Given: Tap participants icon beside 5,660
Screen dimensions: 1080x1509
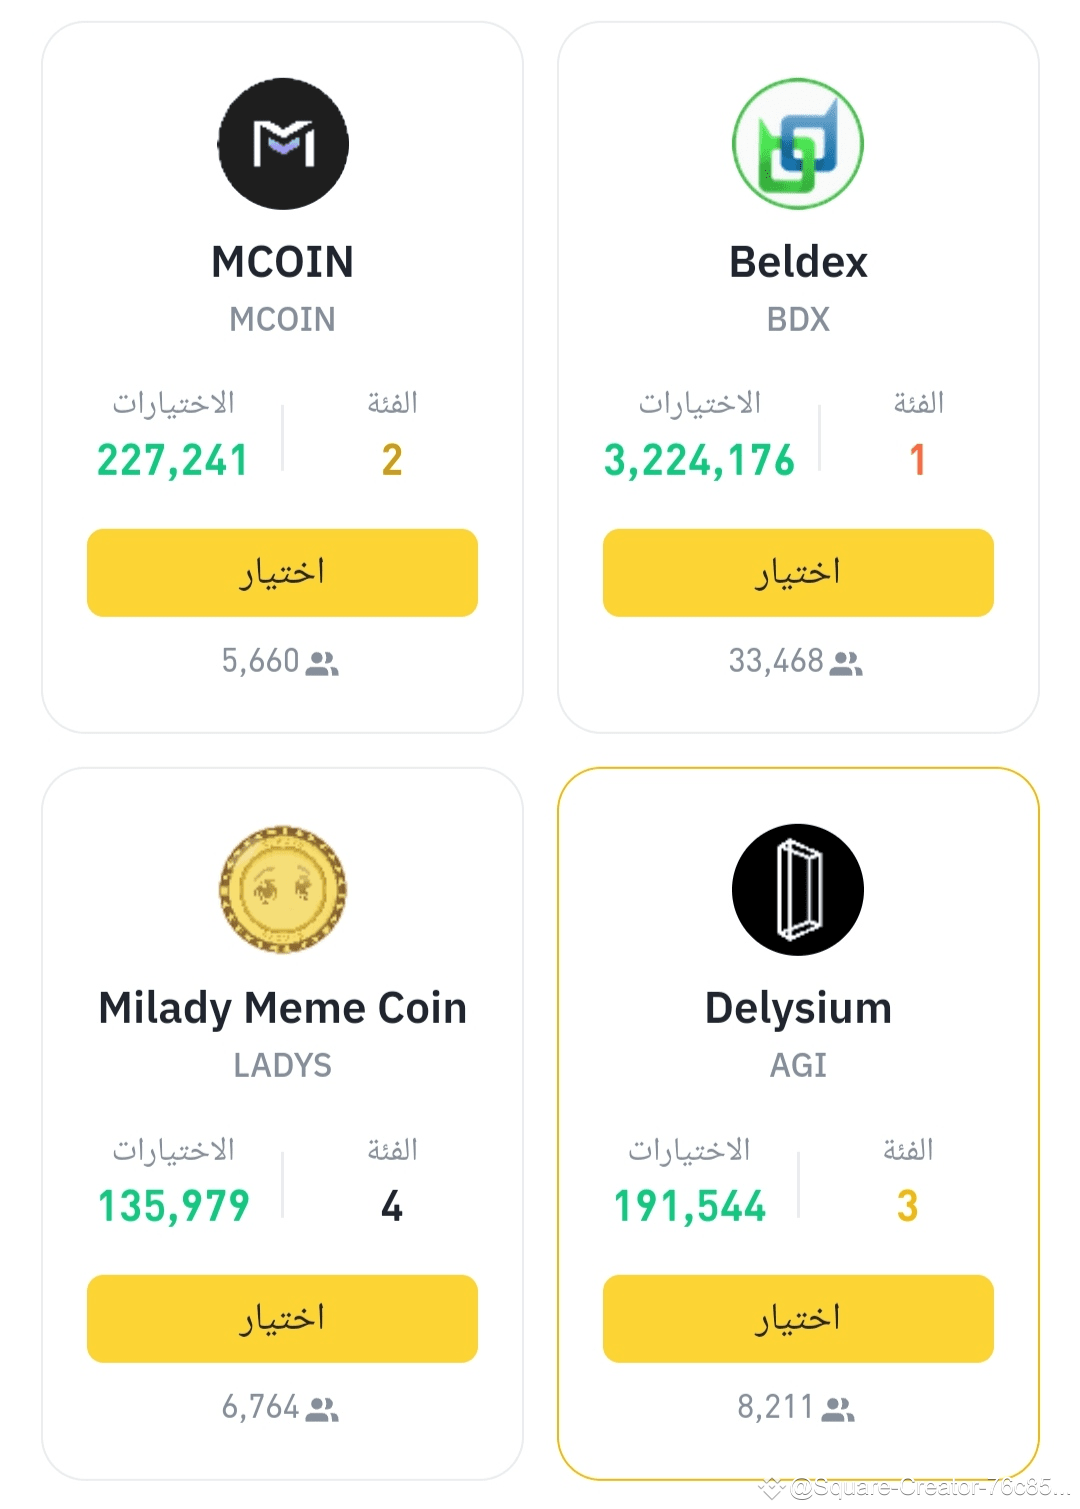Looking at the screenshot, I should point(322,663).
